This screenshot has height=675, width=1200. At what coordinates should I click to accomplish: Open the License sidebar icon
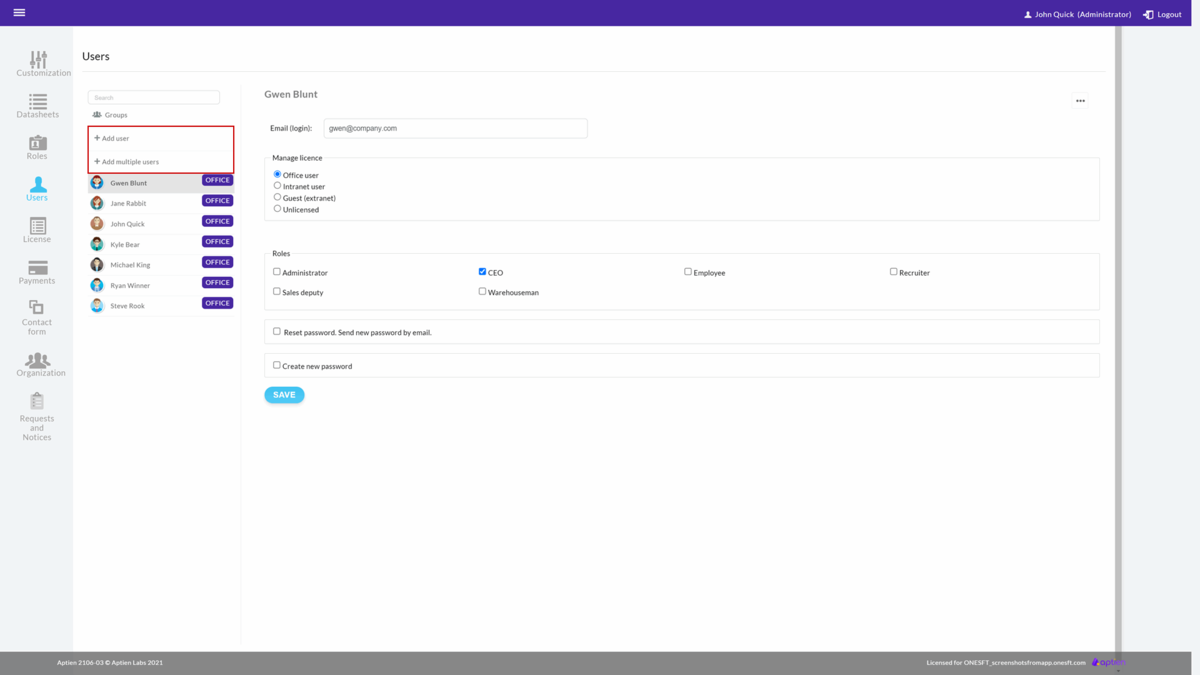[37, 226]
